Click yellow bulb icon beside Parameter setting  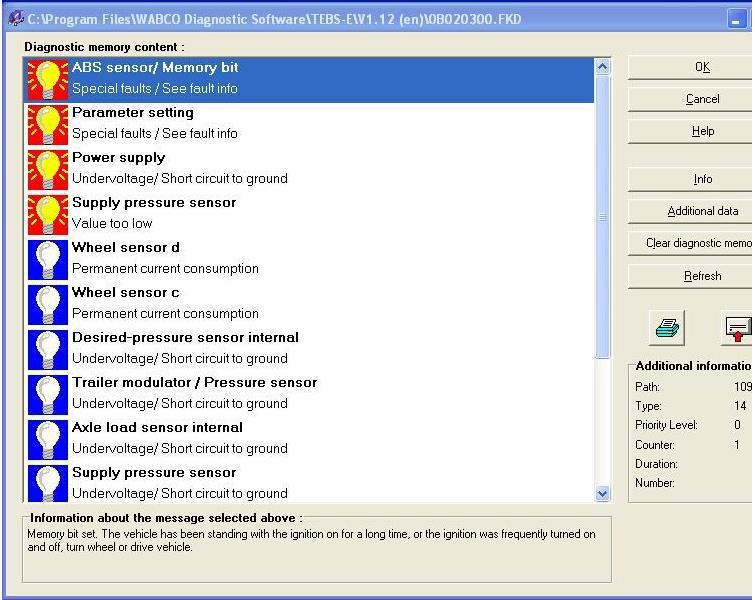tap(48, 125)
